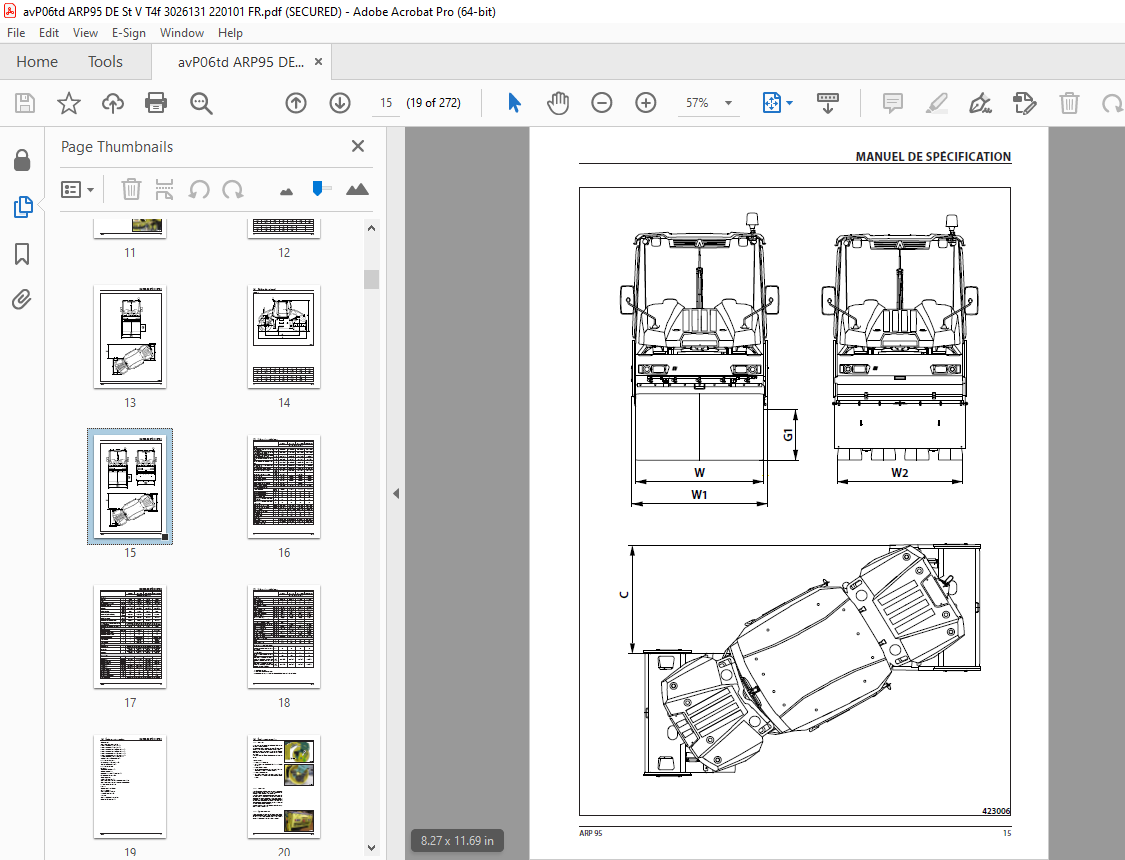Delete selected pages in thumbnails panel
This screenshot has height=860, width=1125.
131,189
